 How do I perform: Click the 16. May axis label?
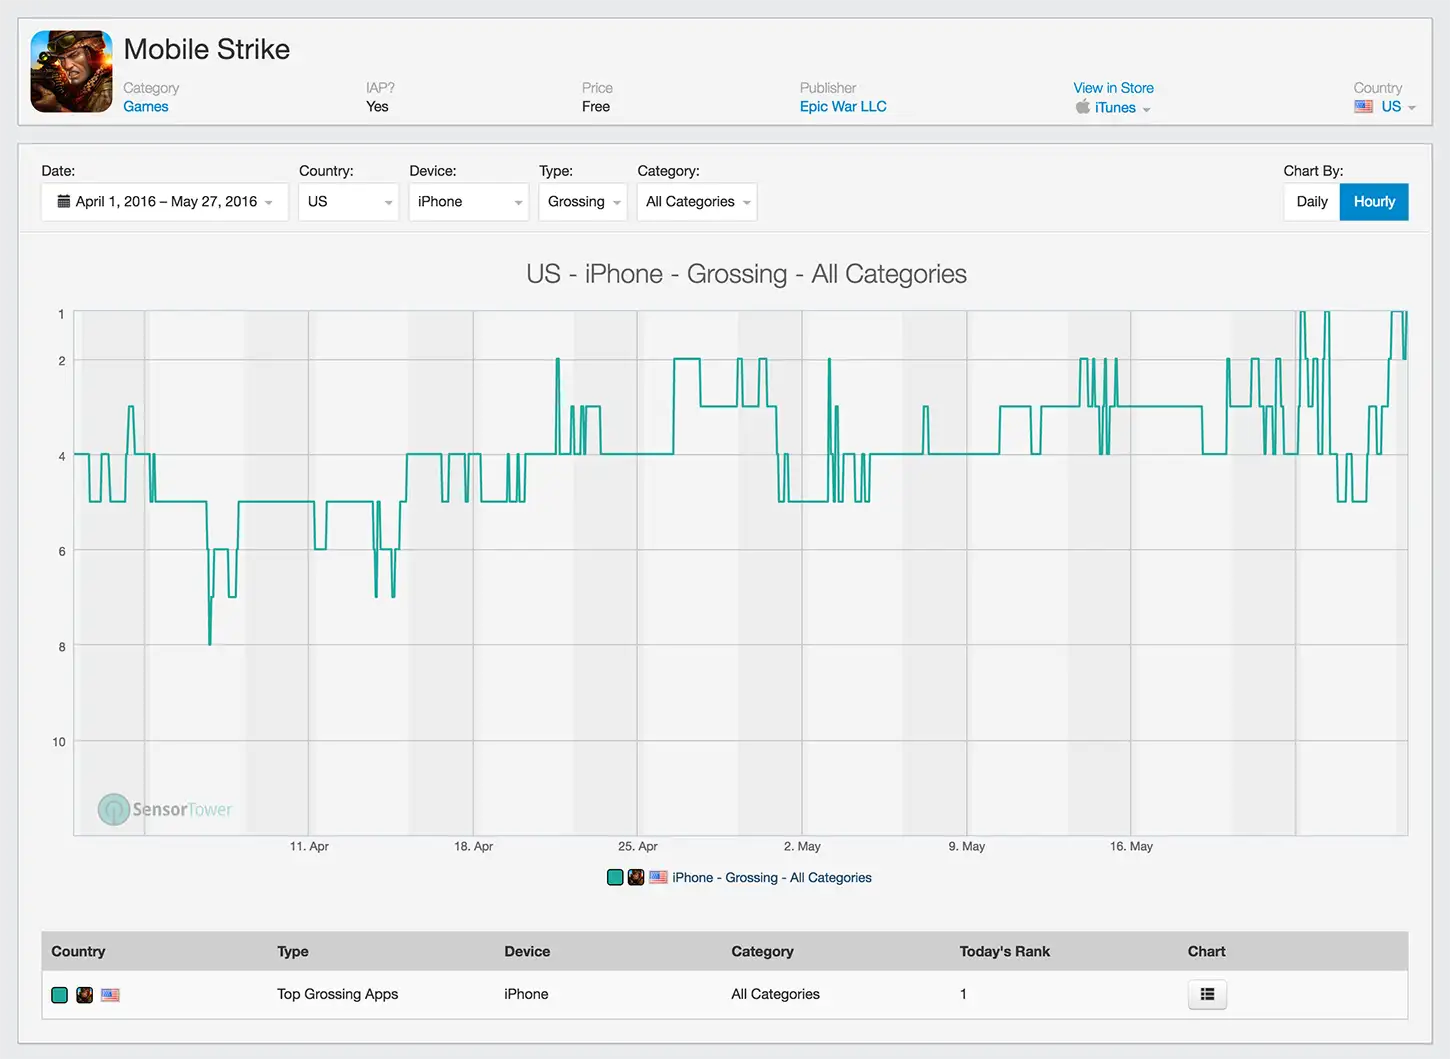[1131, 847]
